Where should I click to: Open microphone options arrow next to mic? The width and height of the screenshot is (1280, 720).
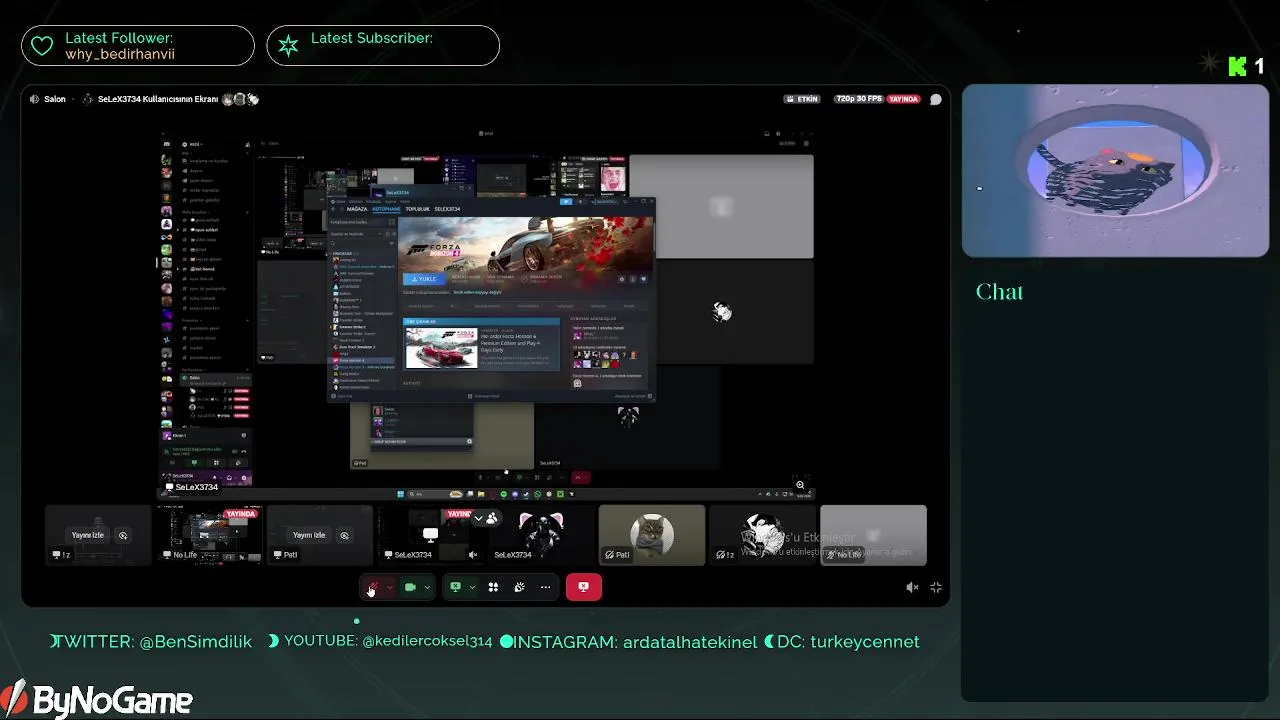point(390,587)
